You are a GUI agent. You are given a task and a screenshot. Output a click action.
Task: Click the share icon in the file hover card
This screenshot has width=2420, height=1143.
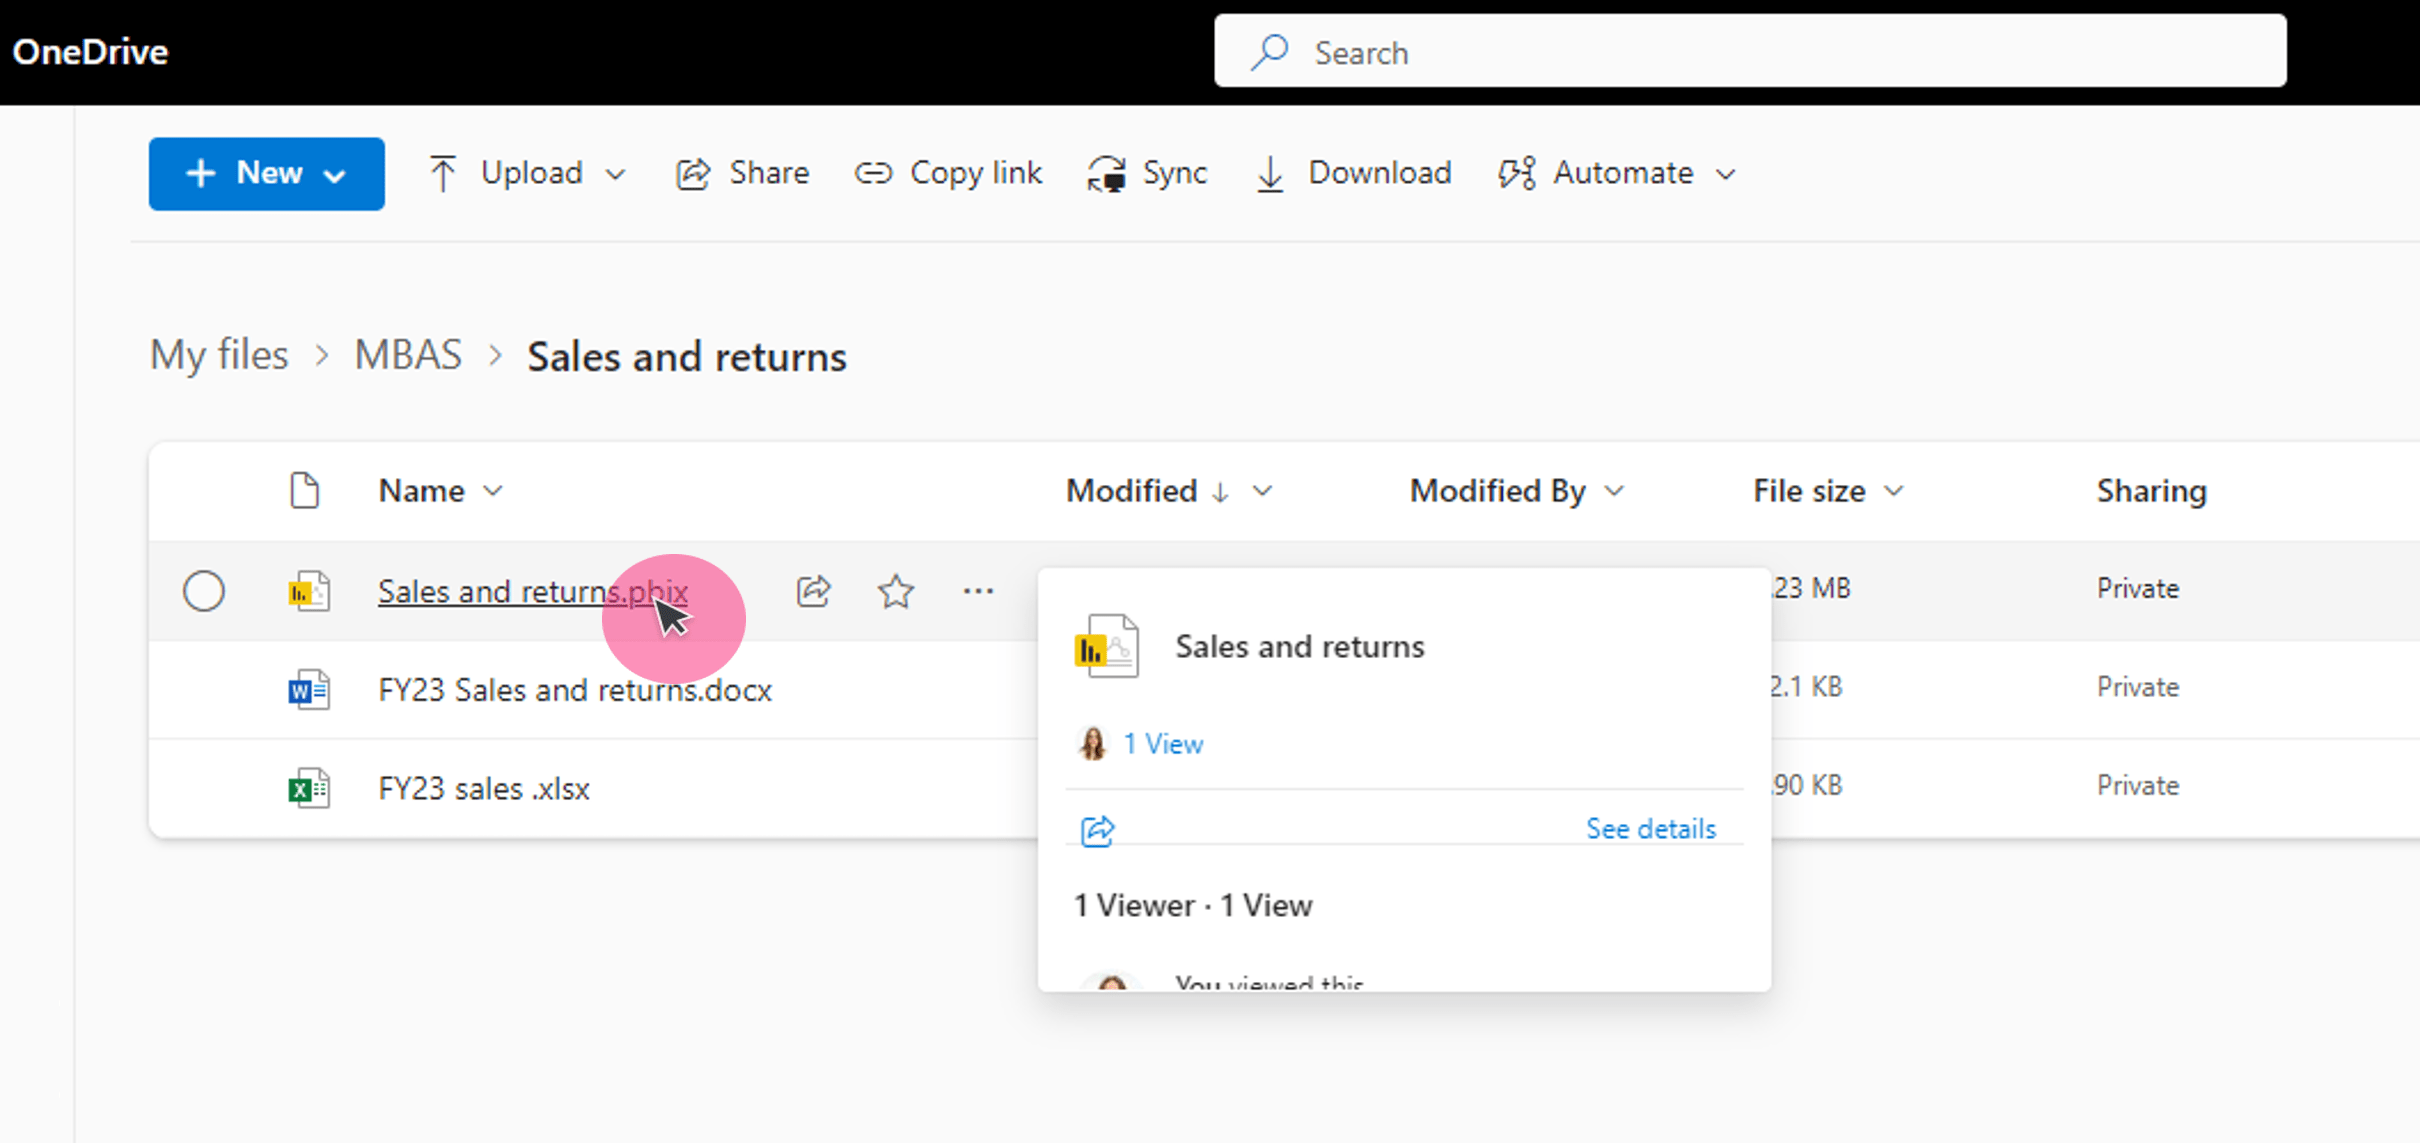(1096, 829)
